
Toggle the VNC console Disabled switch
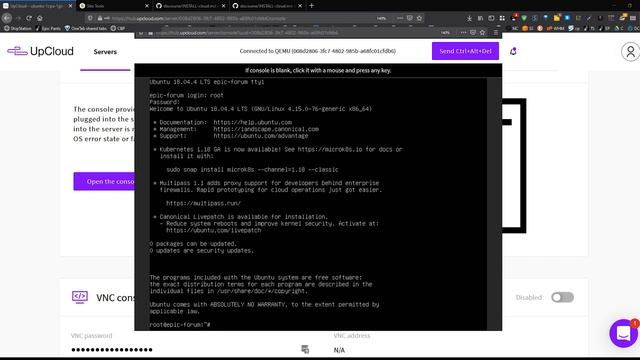[562, 297]
